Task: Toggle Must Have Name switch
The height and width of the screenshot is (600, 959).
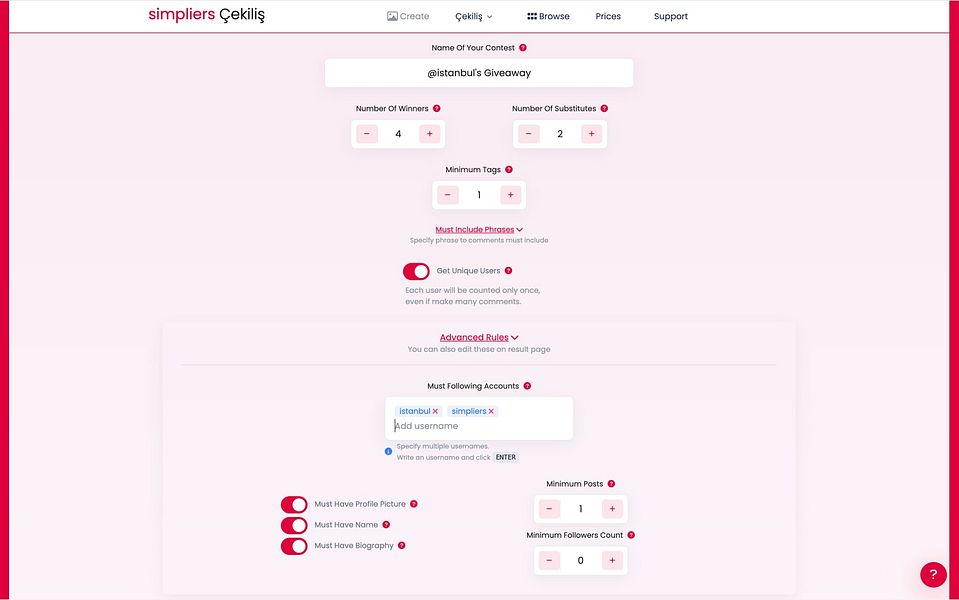Action: [294, 525]
